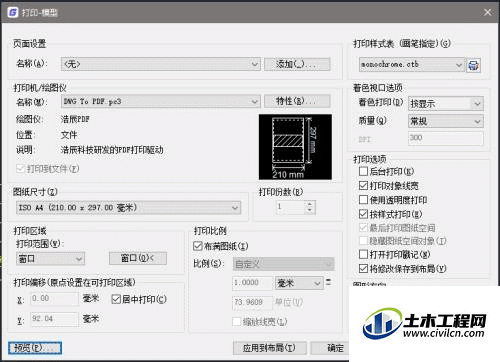
Task: Click the Y offset 92.04 field
Action: [55, 319]
